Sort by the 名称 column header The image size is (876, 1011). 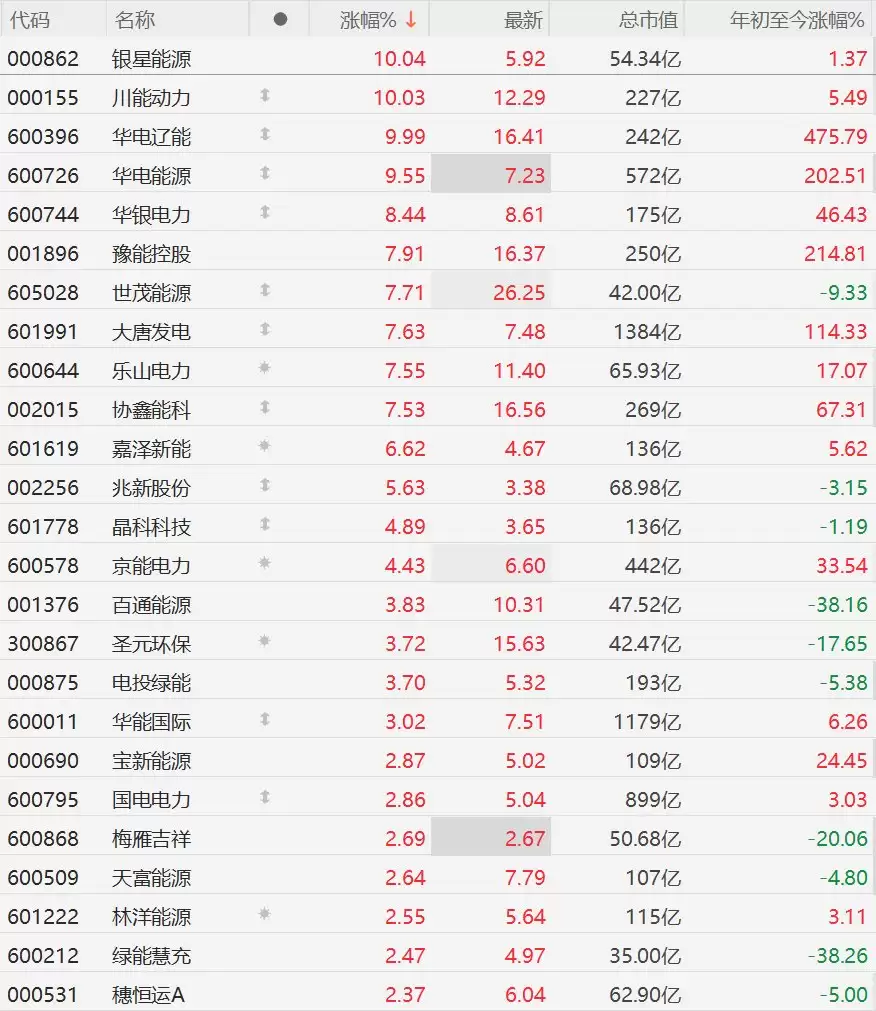[x=135, y=20]
